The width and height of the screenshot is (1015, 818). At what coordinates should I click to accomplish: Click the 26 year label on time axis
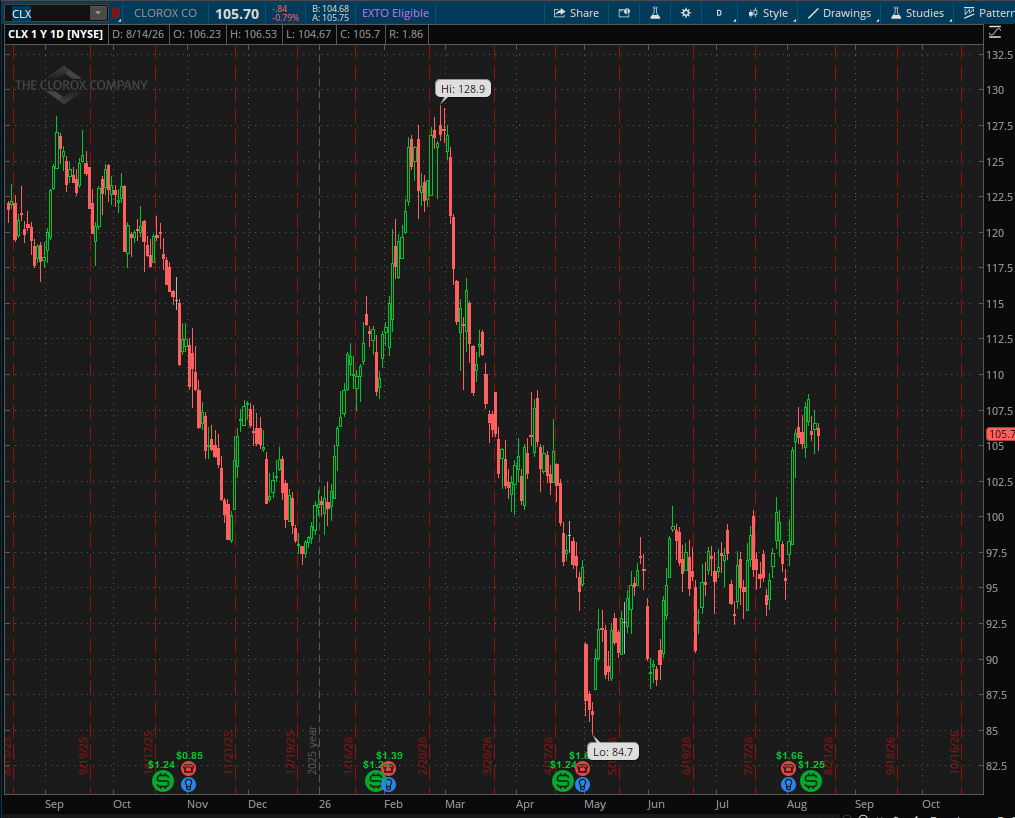pyautogui.click(x=325, y=804)
